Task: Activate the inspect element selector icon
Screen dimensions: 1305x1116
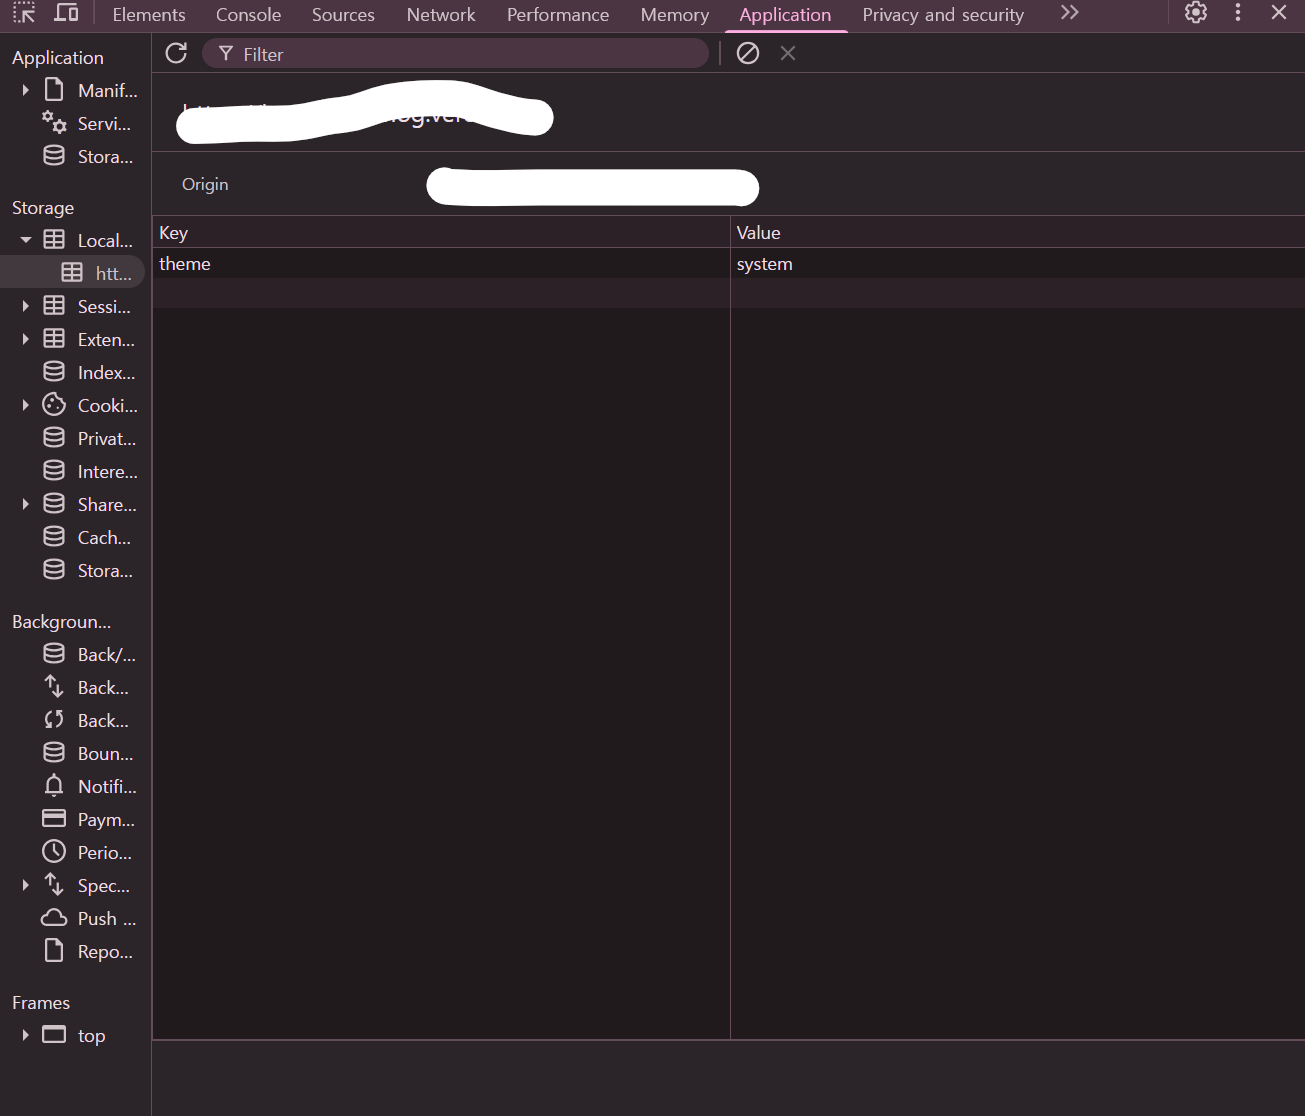Action: point(24,13)
